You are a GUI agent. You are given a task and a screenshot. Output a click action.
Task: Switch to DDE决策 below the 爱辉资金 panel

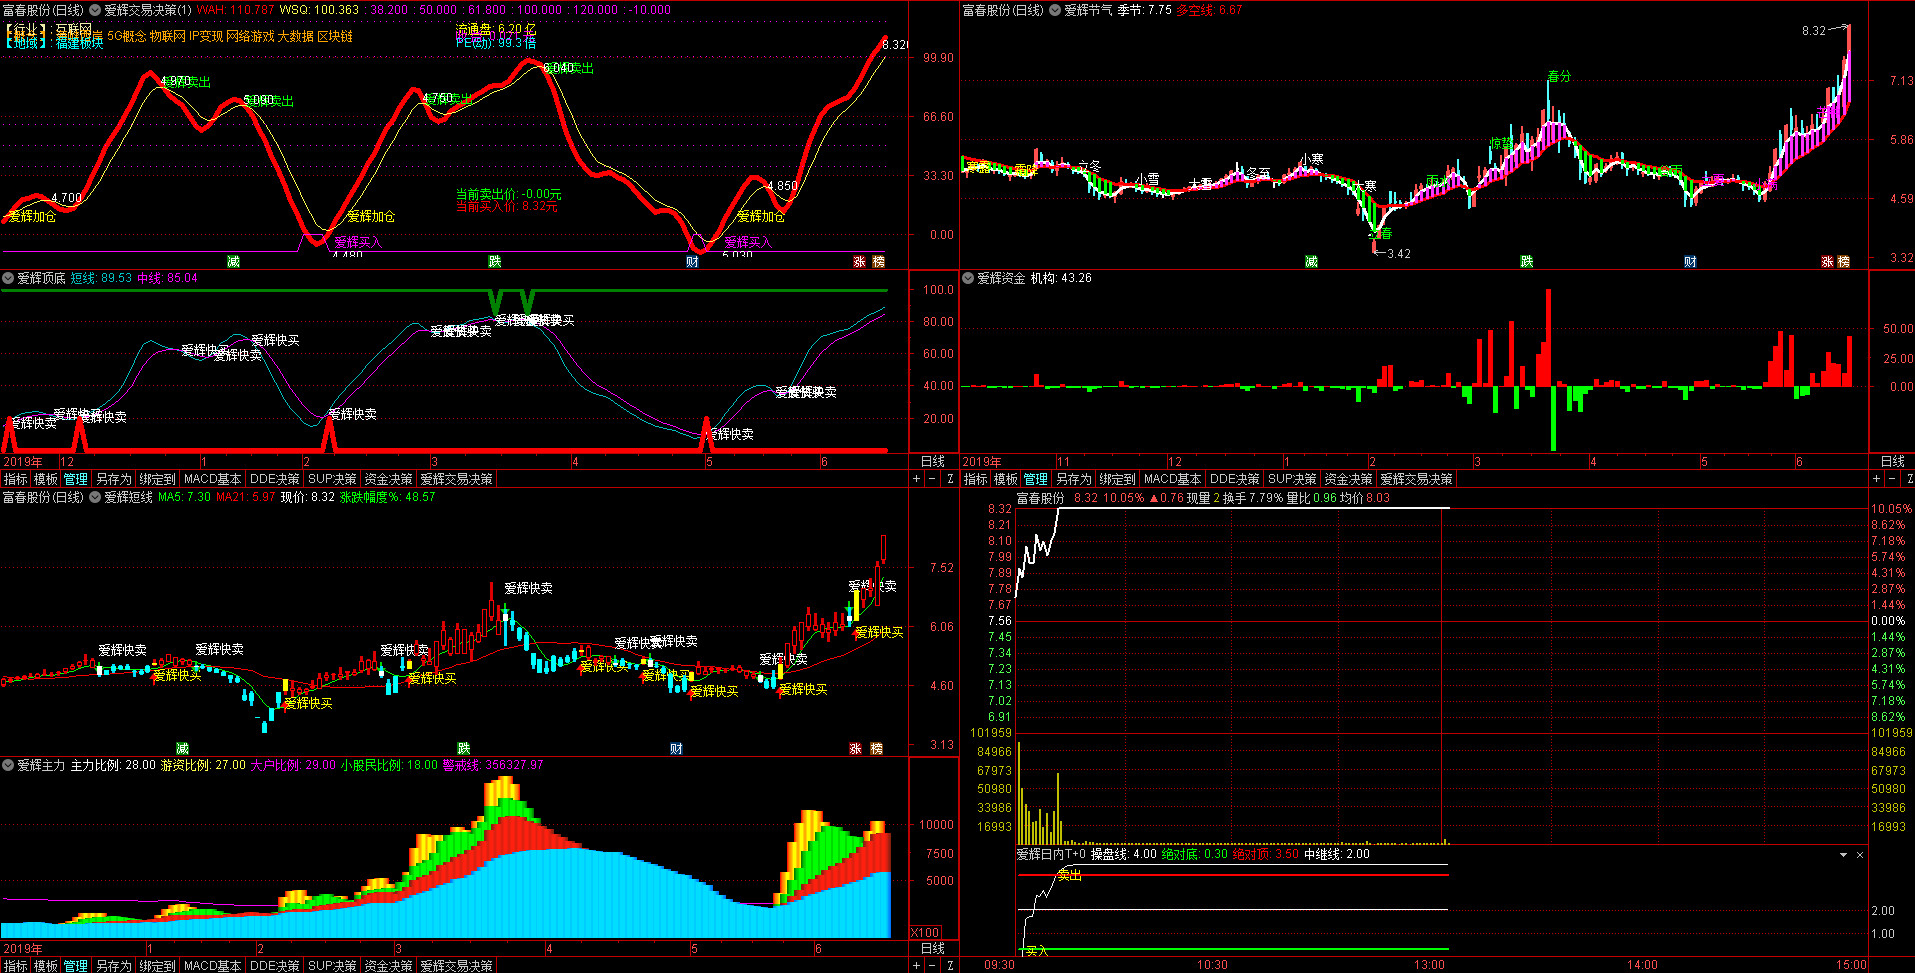(1234, 479)
